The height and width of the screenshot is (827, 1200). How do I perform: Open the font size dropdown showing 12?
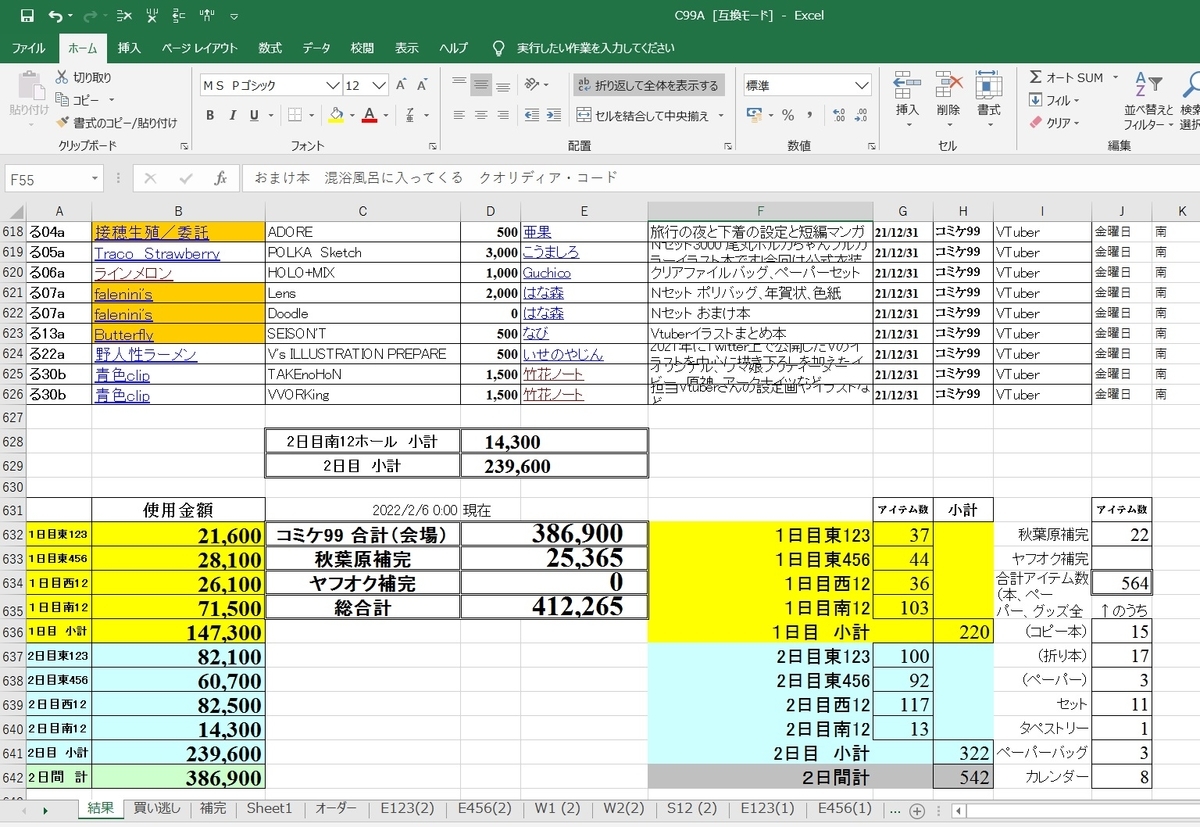[x=379, y=86]
